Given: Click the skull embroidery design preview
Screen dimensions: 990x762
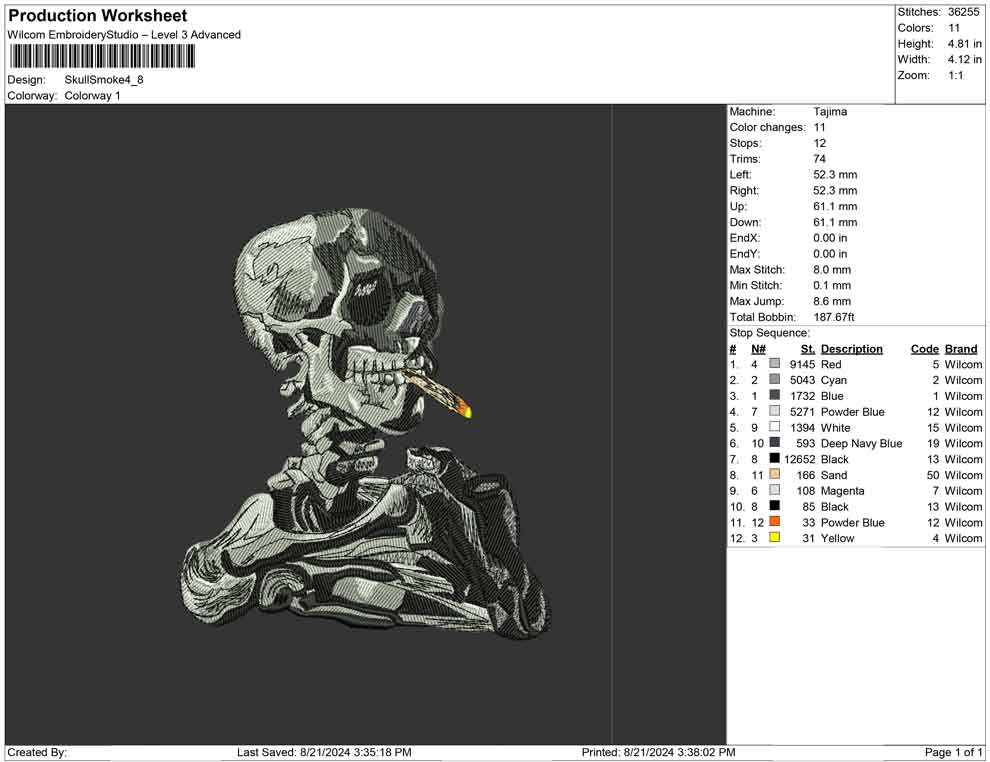Looking at the screenshot, I should [365, 422].
